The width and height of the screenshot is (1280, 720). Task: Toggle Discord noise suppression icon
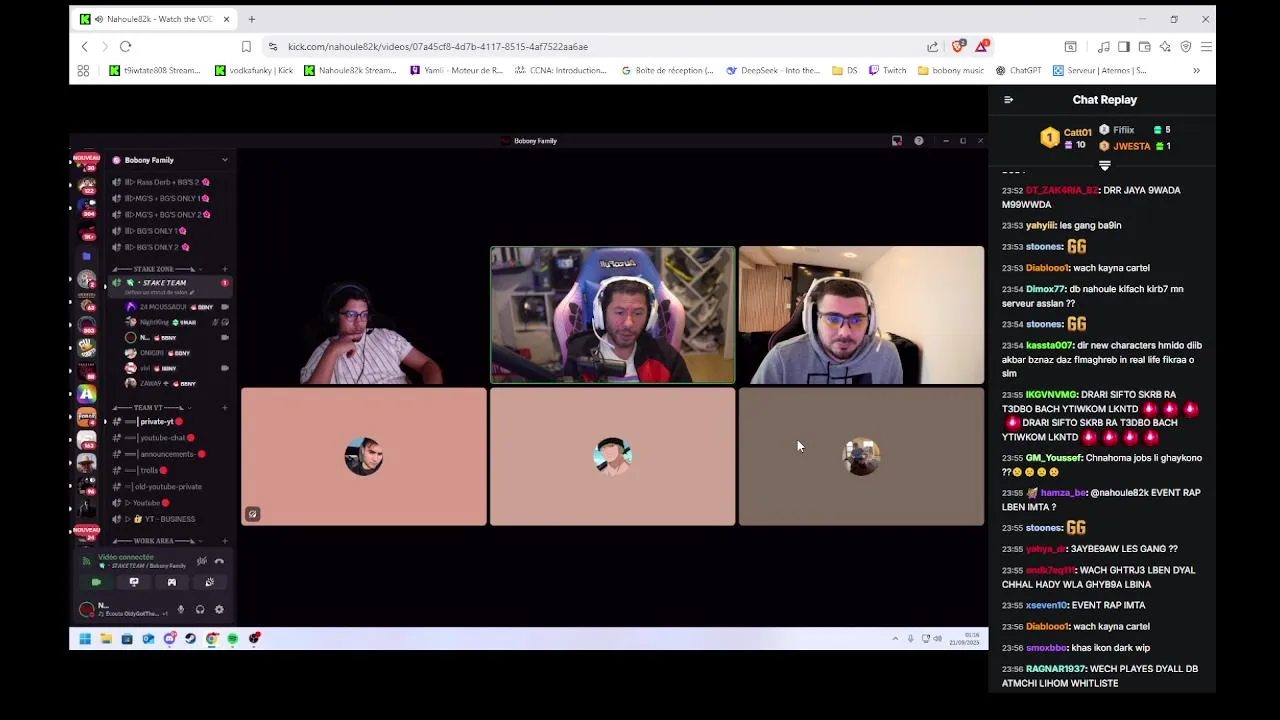[201, 561]
